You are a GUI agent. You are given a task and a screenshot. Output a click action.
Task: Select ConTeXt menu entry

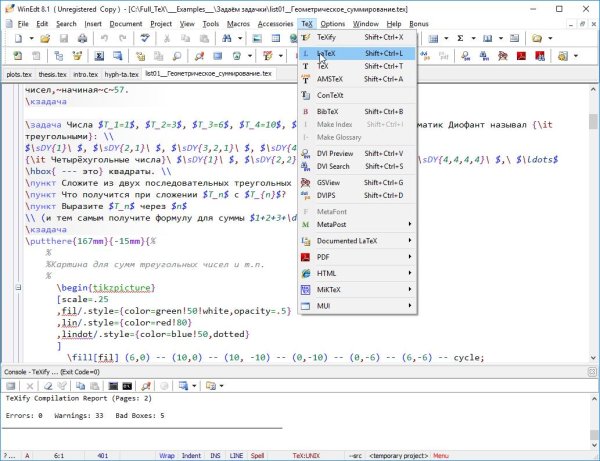(357, 95)
